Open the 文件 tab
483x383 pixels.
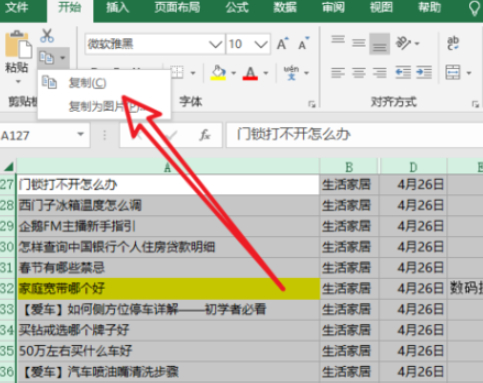tap(17, 7)
